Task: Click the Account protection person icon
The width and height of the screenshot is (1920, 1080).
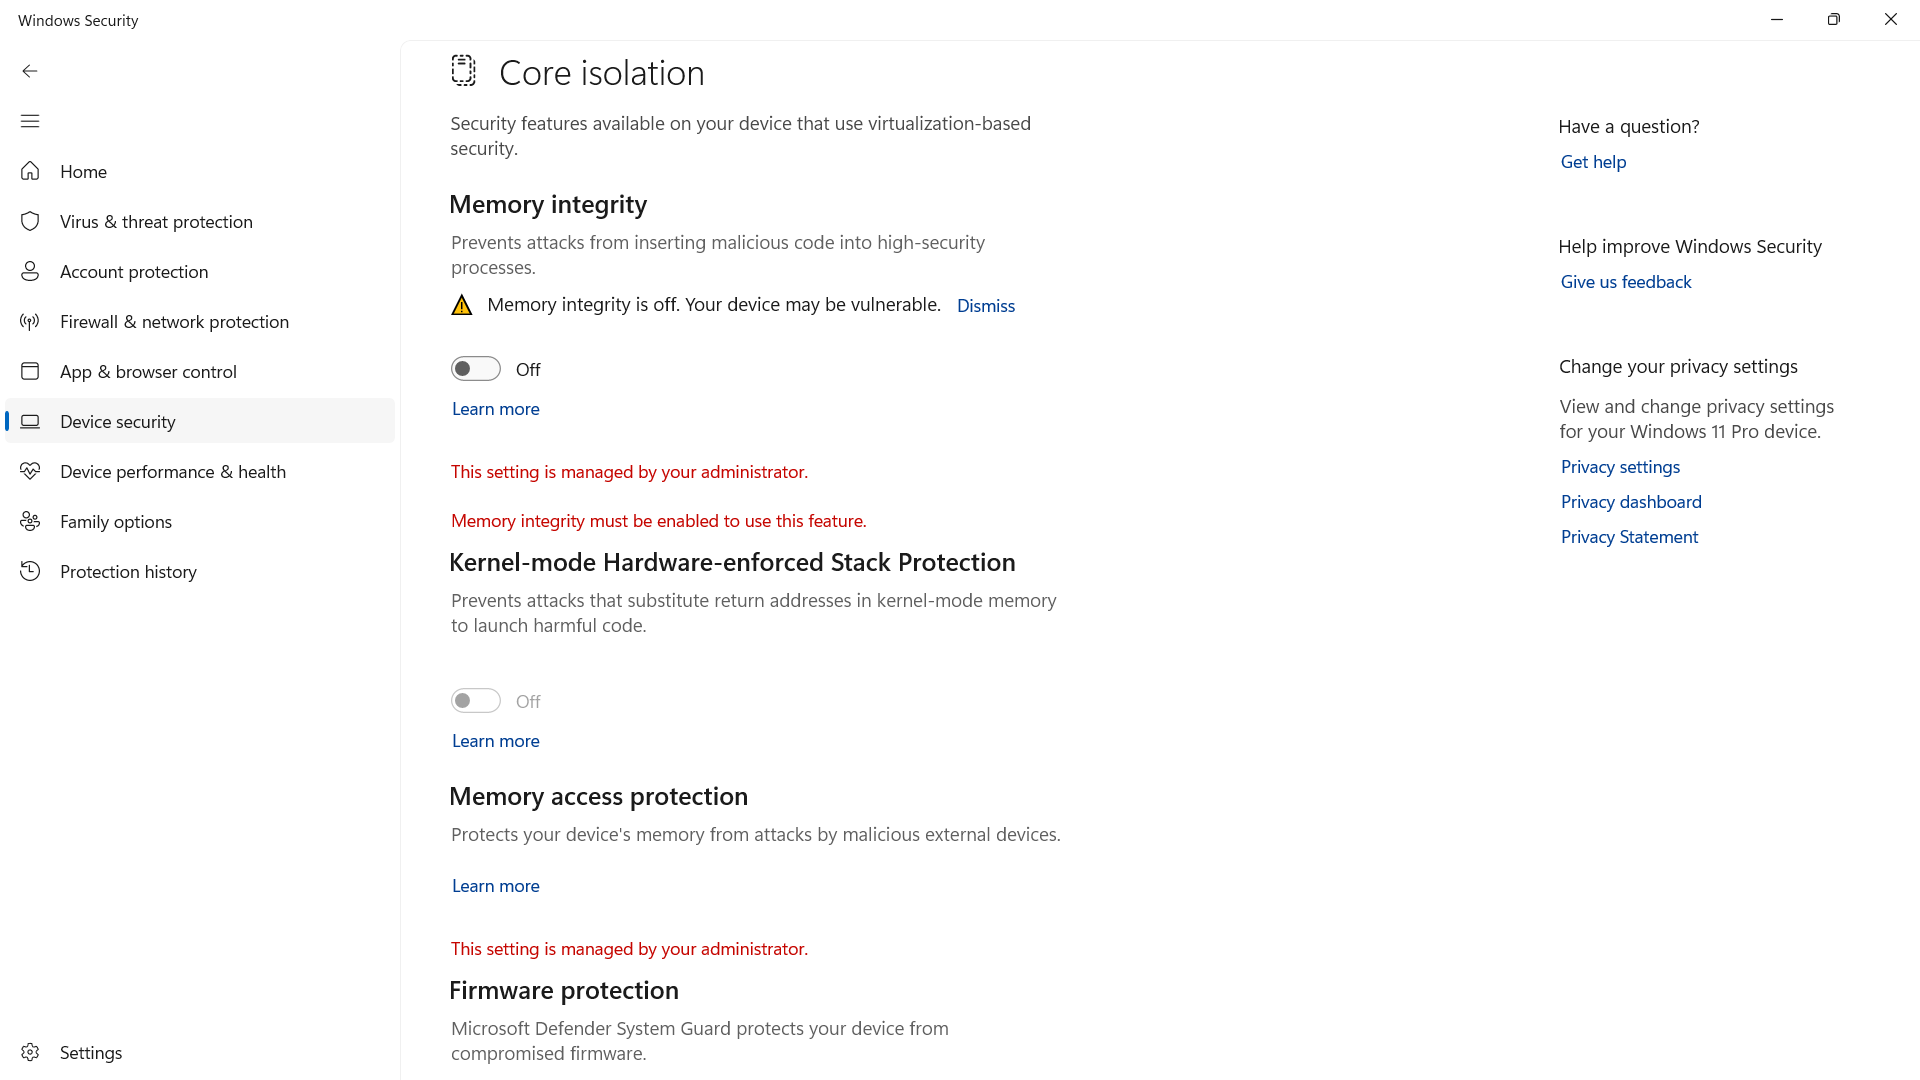Action: (30, 271)
